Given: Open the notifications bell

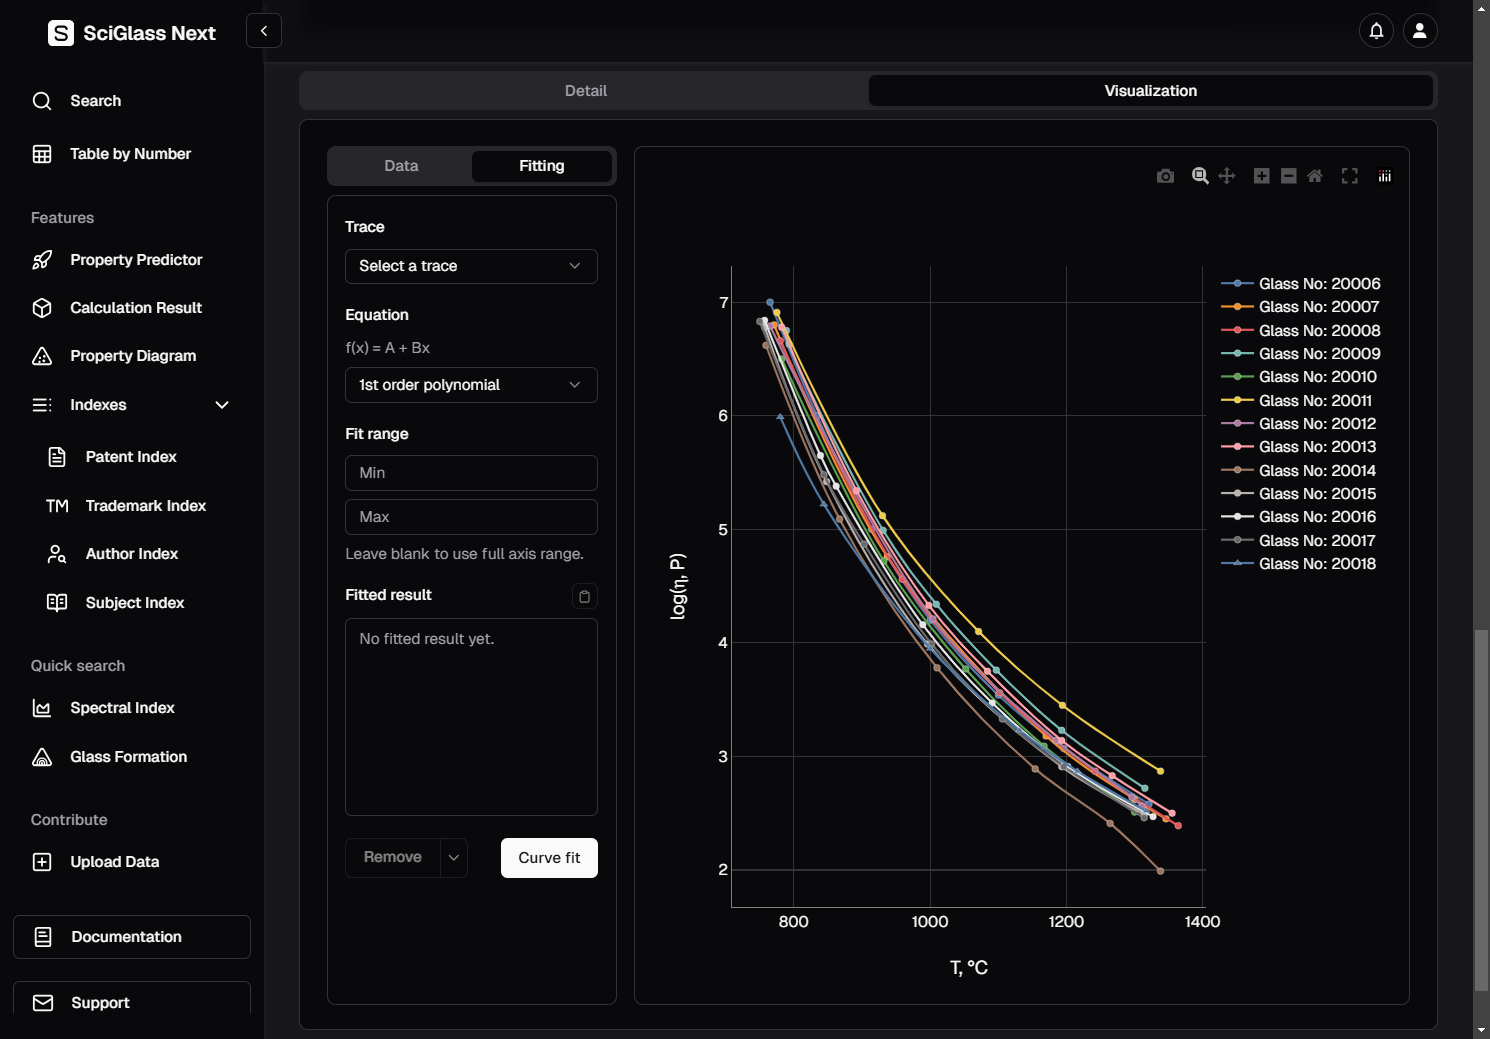Looking at the screenshot, I should point(1376,31).
